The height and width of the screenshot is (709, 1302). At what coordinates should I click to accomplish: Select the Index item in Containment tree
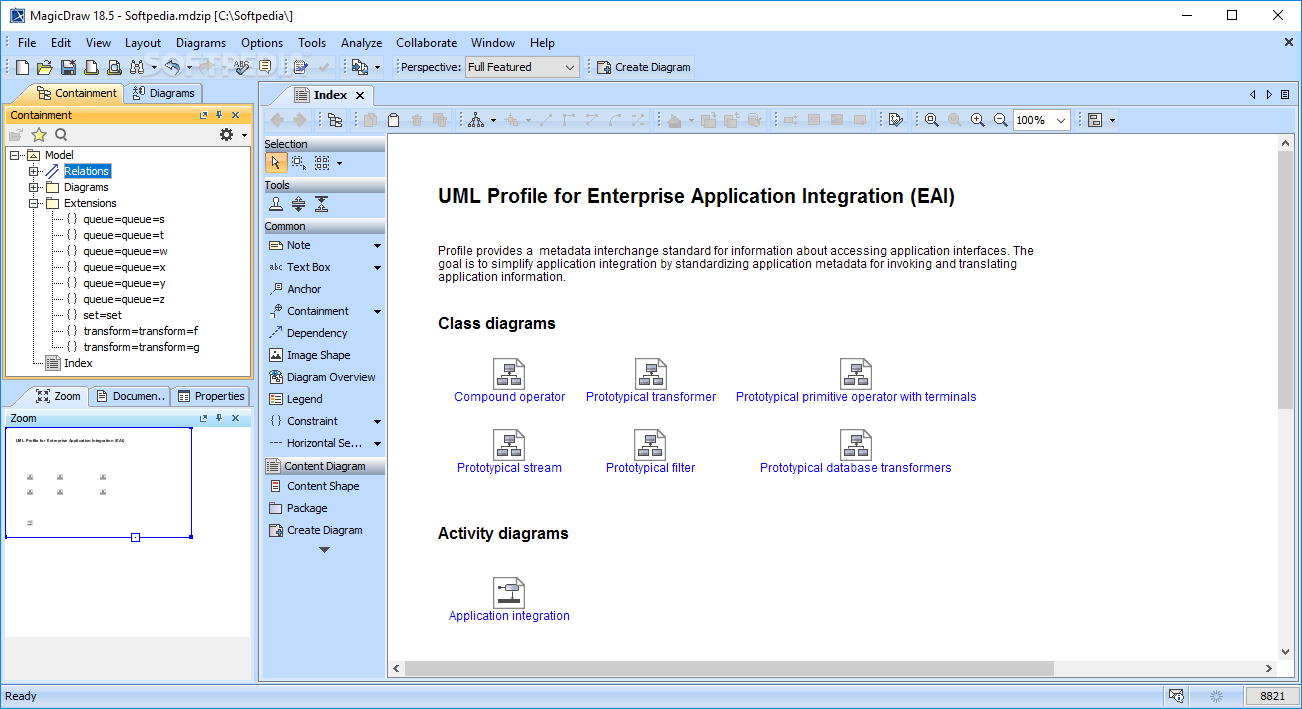point(78,363)
